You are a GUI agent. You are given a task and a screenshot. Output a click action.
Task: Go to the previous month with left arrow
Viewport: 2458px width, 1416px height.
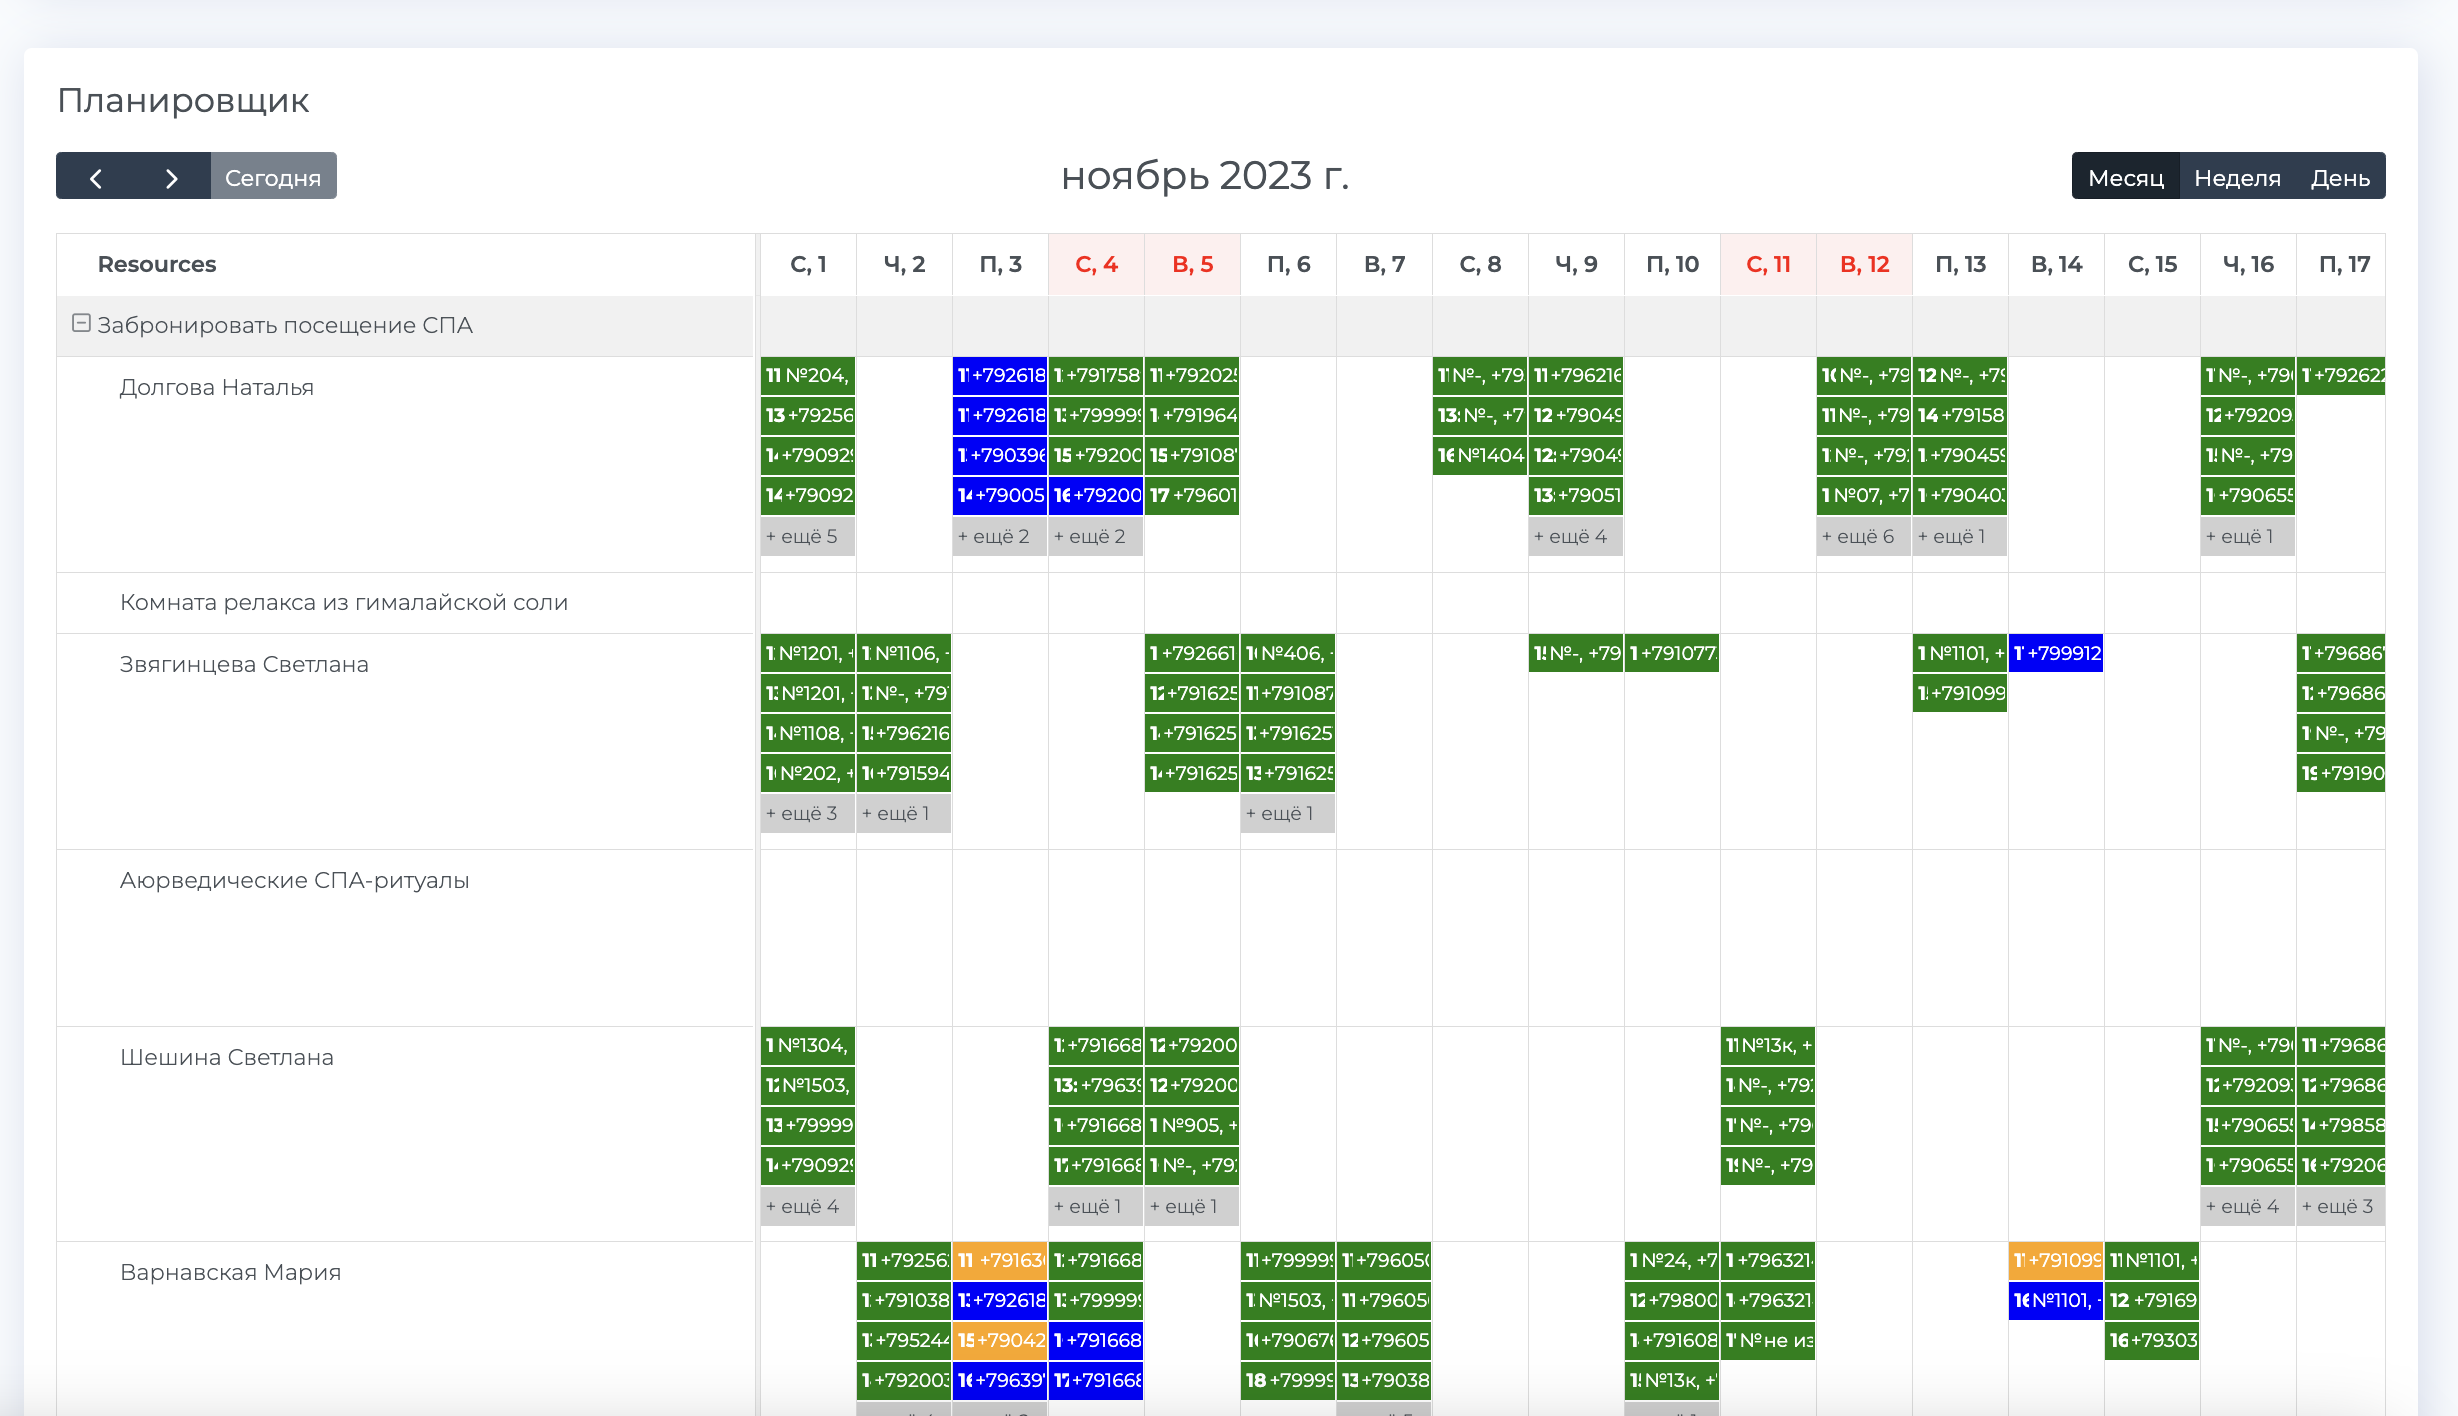coord(96,177)
